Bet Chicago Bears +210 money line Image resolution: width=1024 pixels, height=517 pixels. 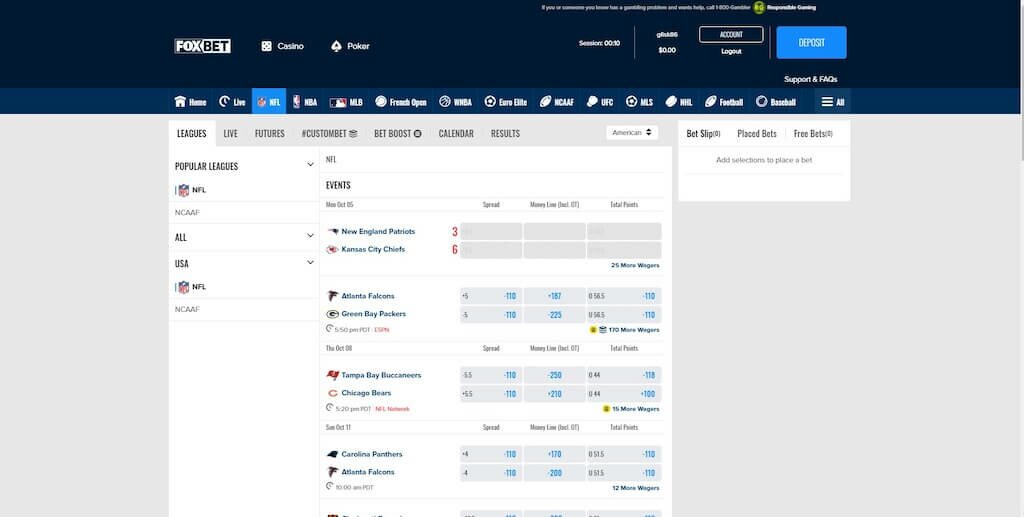[x=554, y=394]
